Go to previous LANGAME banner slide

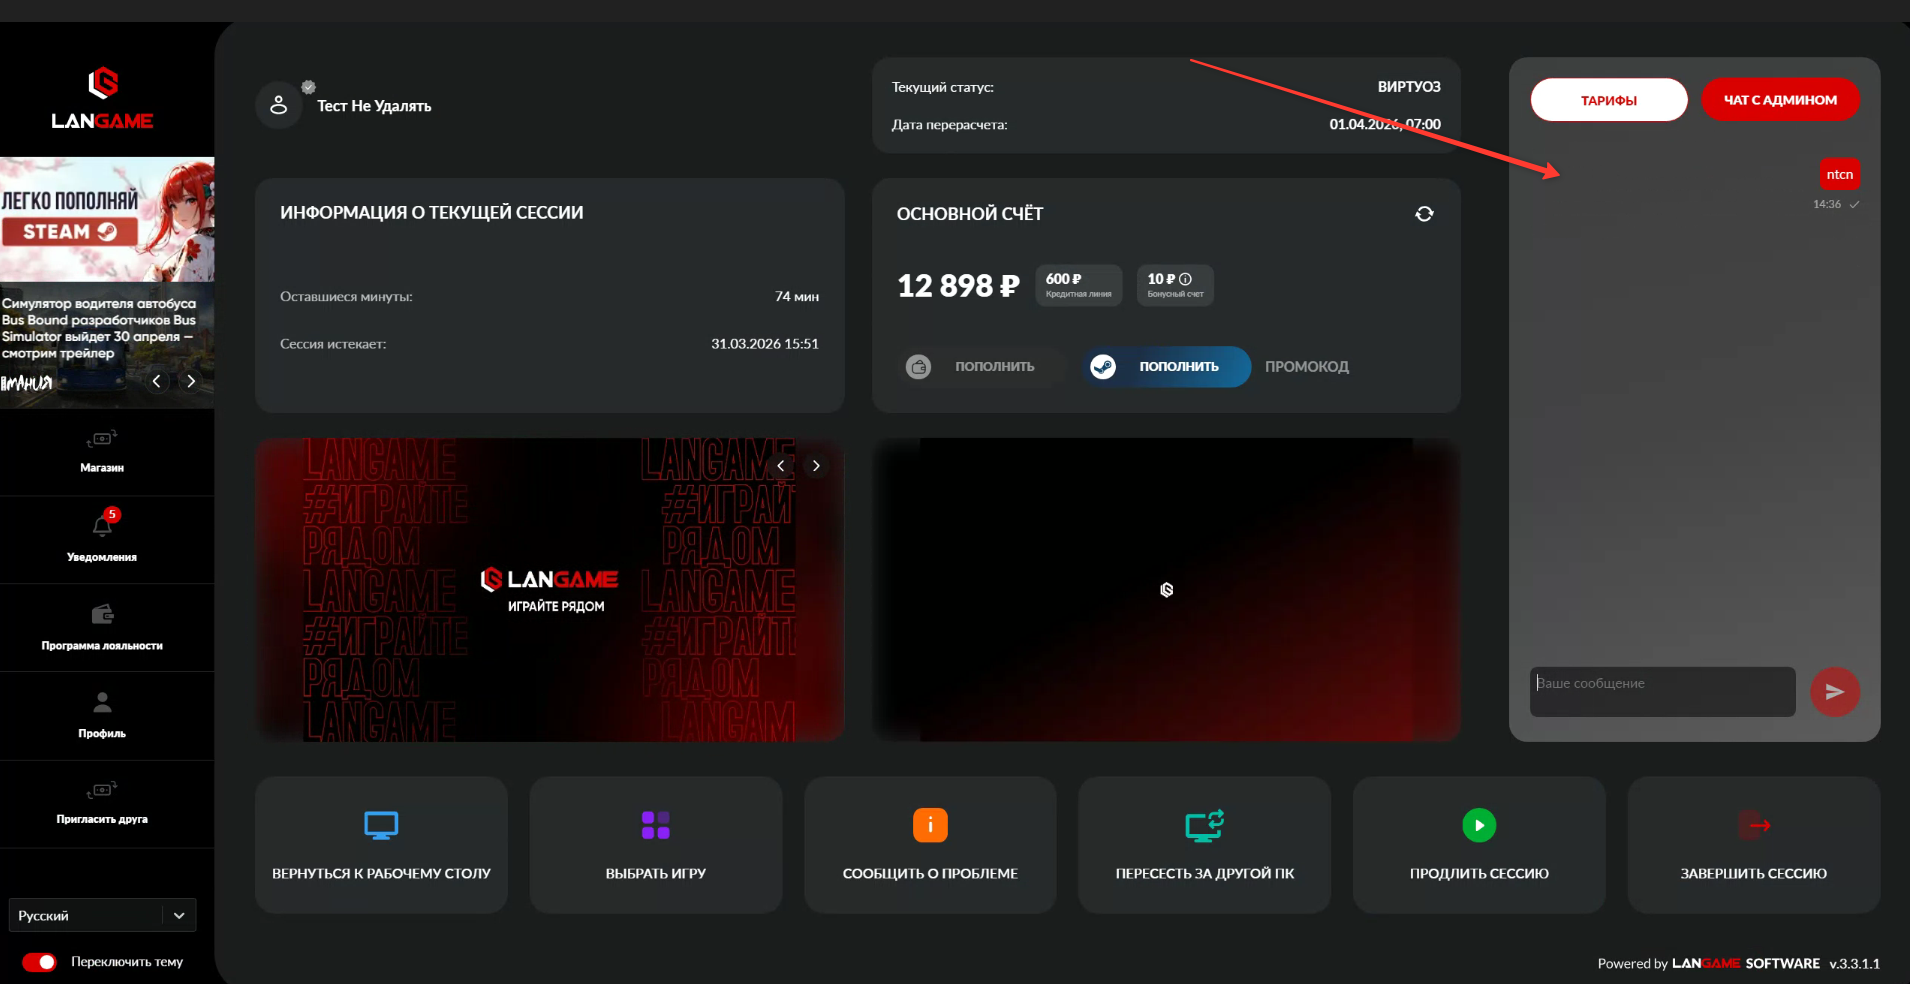(781, 466)
